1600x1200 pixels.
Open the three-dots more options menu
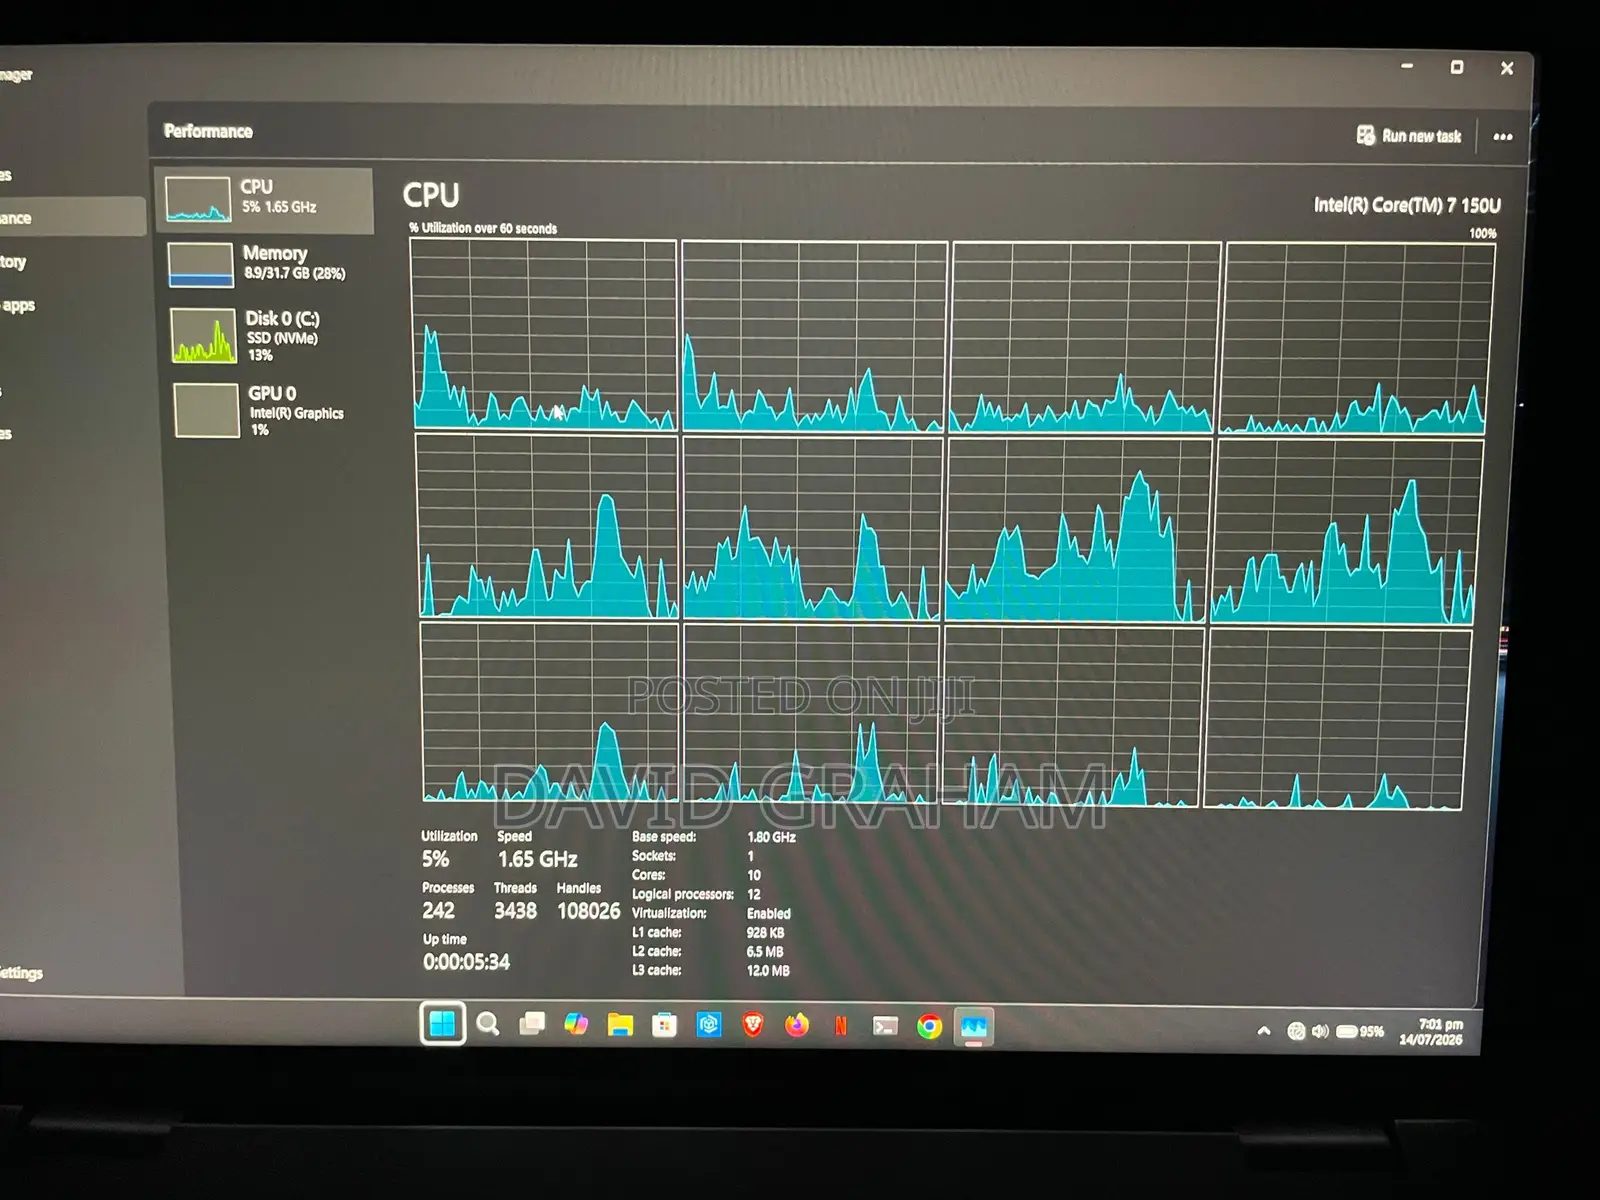pyautogui.click(x=1502, y=136)
